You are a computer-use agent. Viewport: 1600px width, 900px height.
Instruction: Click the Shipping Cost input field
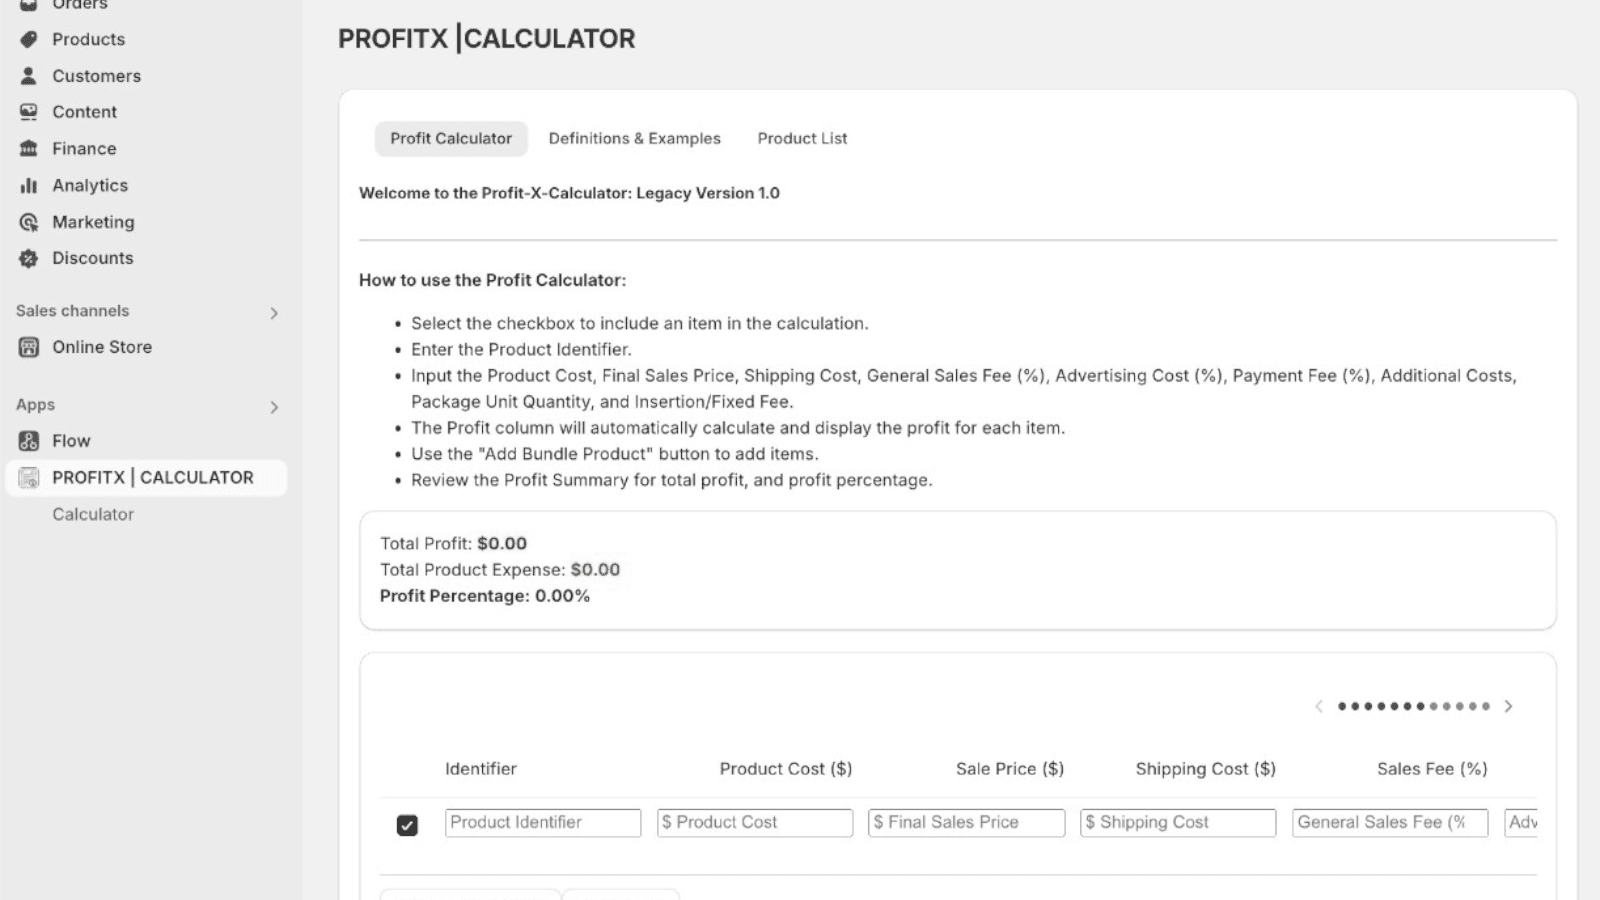pyautogui.click(x=1178, y=822)
